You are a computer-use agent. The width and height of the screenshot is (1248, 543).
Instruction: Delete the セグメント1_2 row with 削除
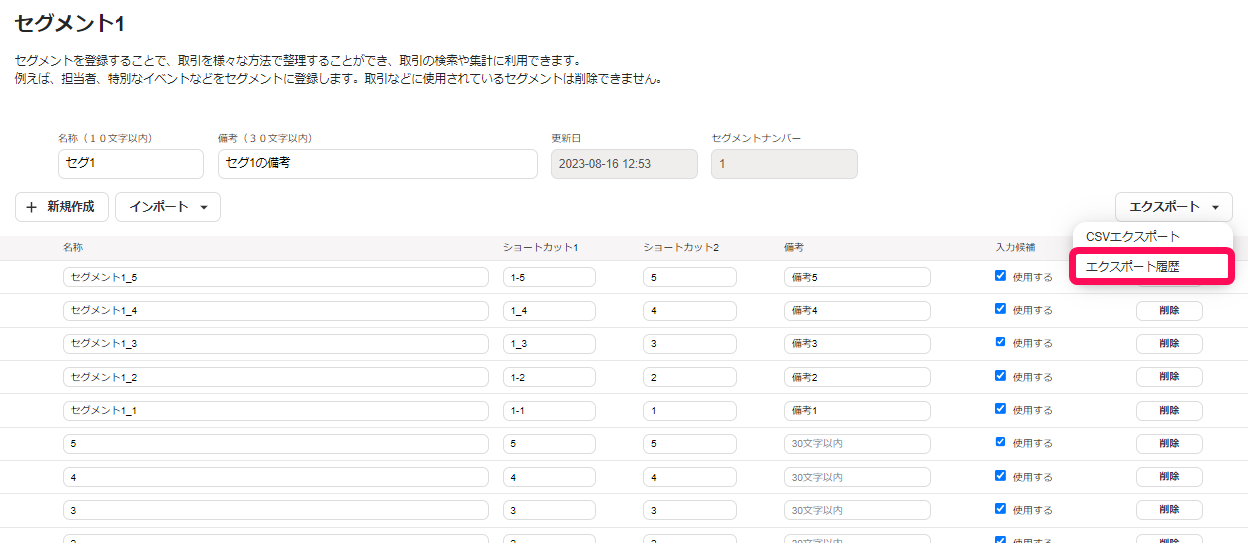1169,377
